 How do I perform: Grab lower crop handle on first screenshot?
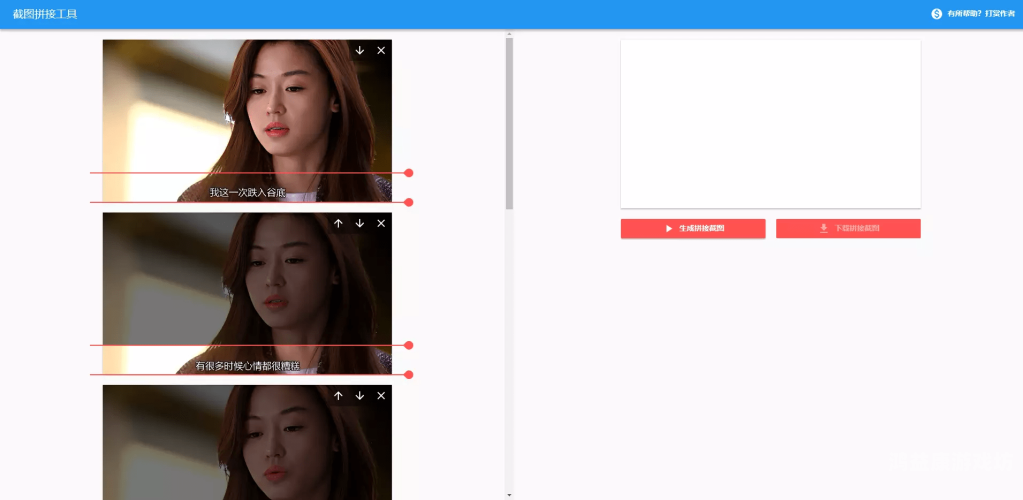[409, 202]
